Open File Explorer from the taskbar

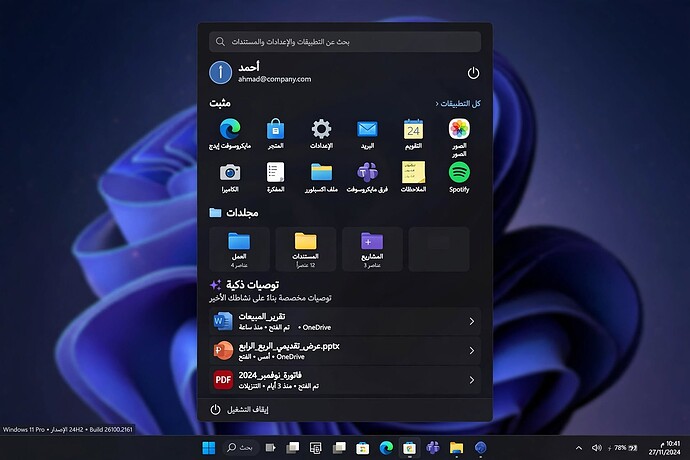pos(456,448)
